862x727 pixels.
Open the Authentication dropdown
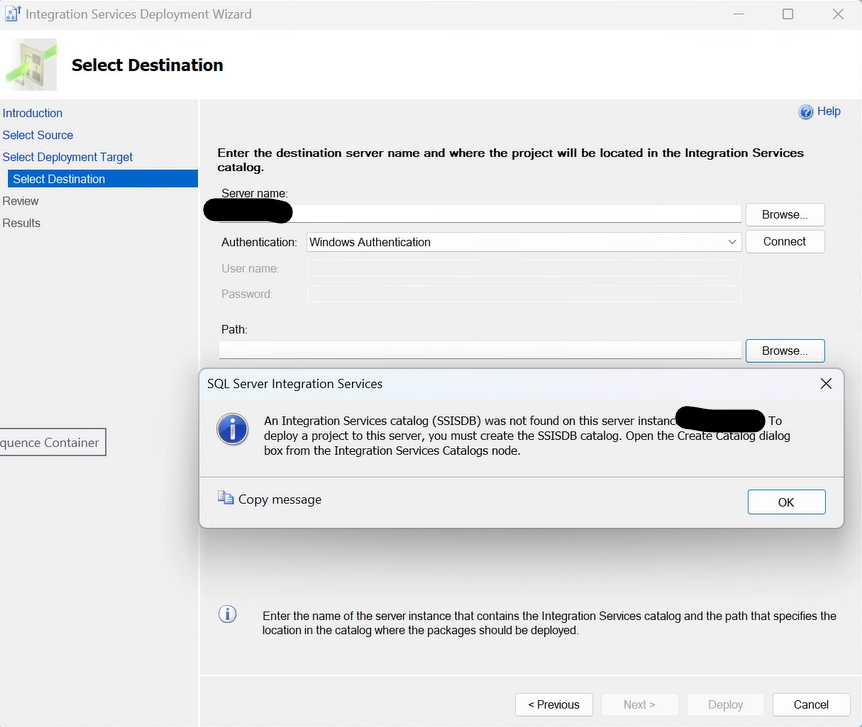523,242
